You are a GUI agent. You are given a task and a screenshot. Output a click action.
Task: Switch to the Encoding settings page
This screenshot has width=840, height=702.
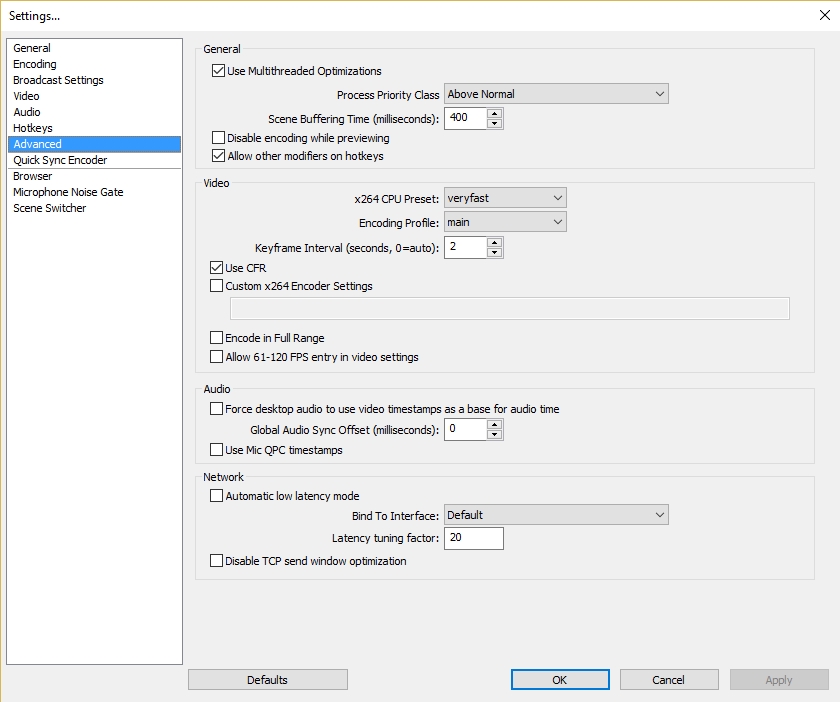[34, 63]
